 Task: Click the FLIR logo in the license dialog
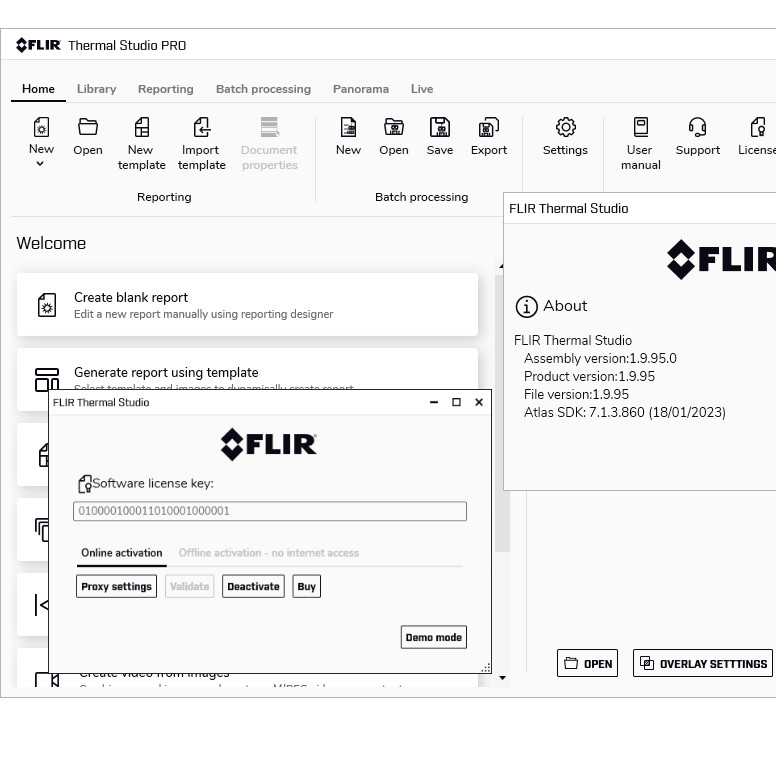click(x=268, y=444)
